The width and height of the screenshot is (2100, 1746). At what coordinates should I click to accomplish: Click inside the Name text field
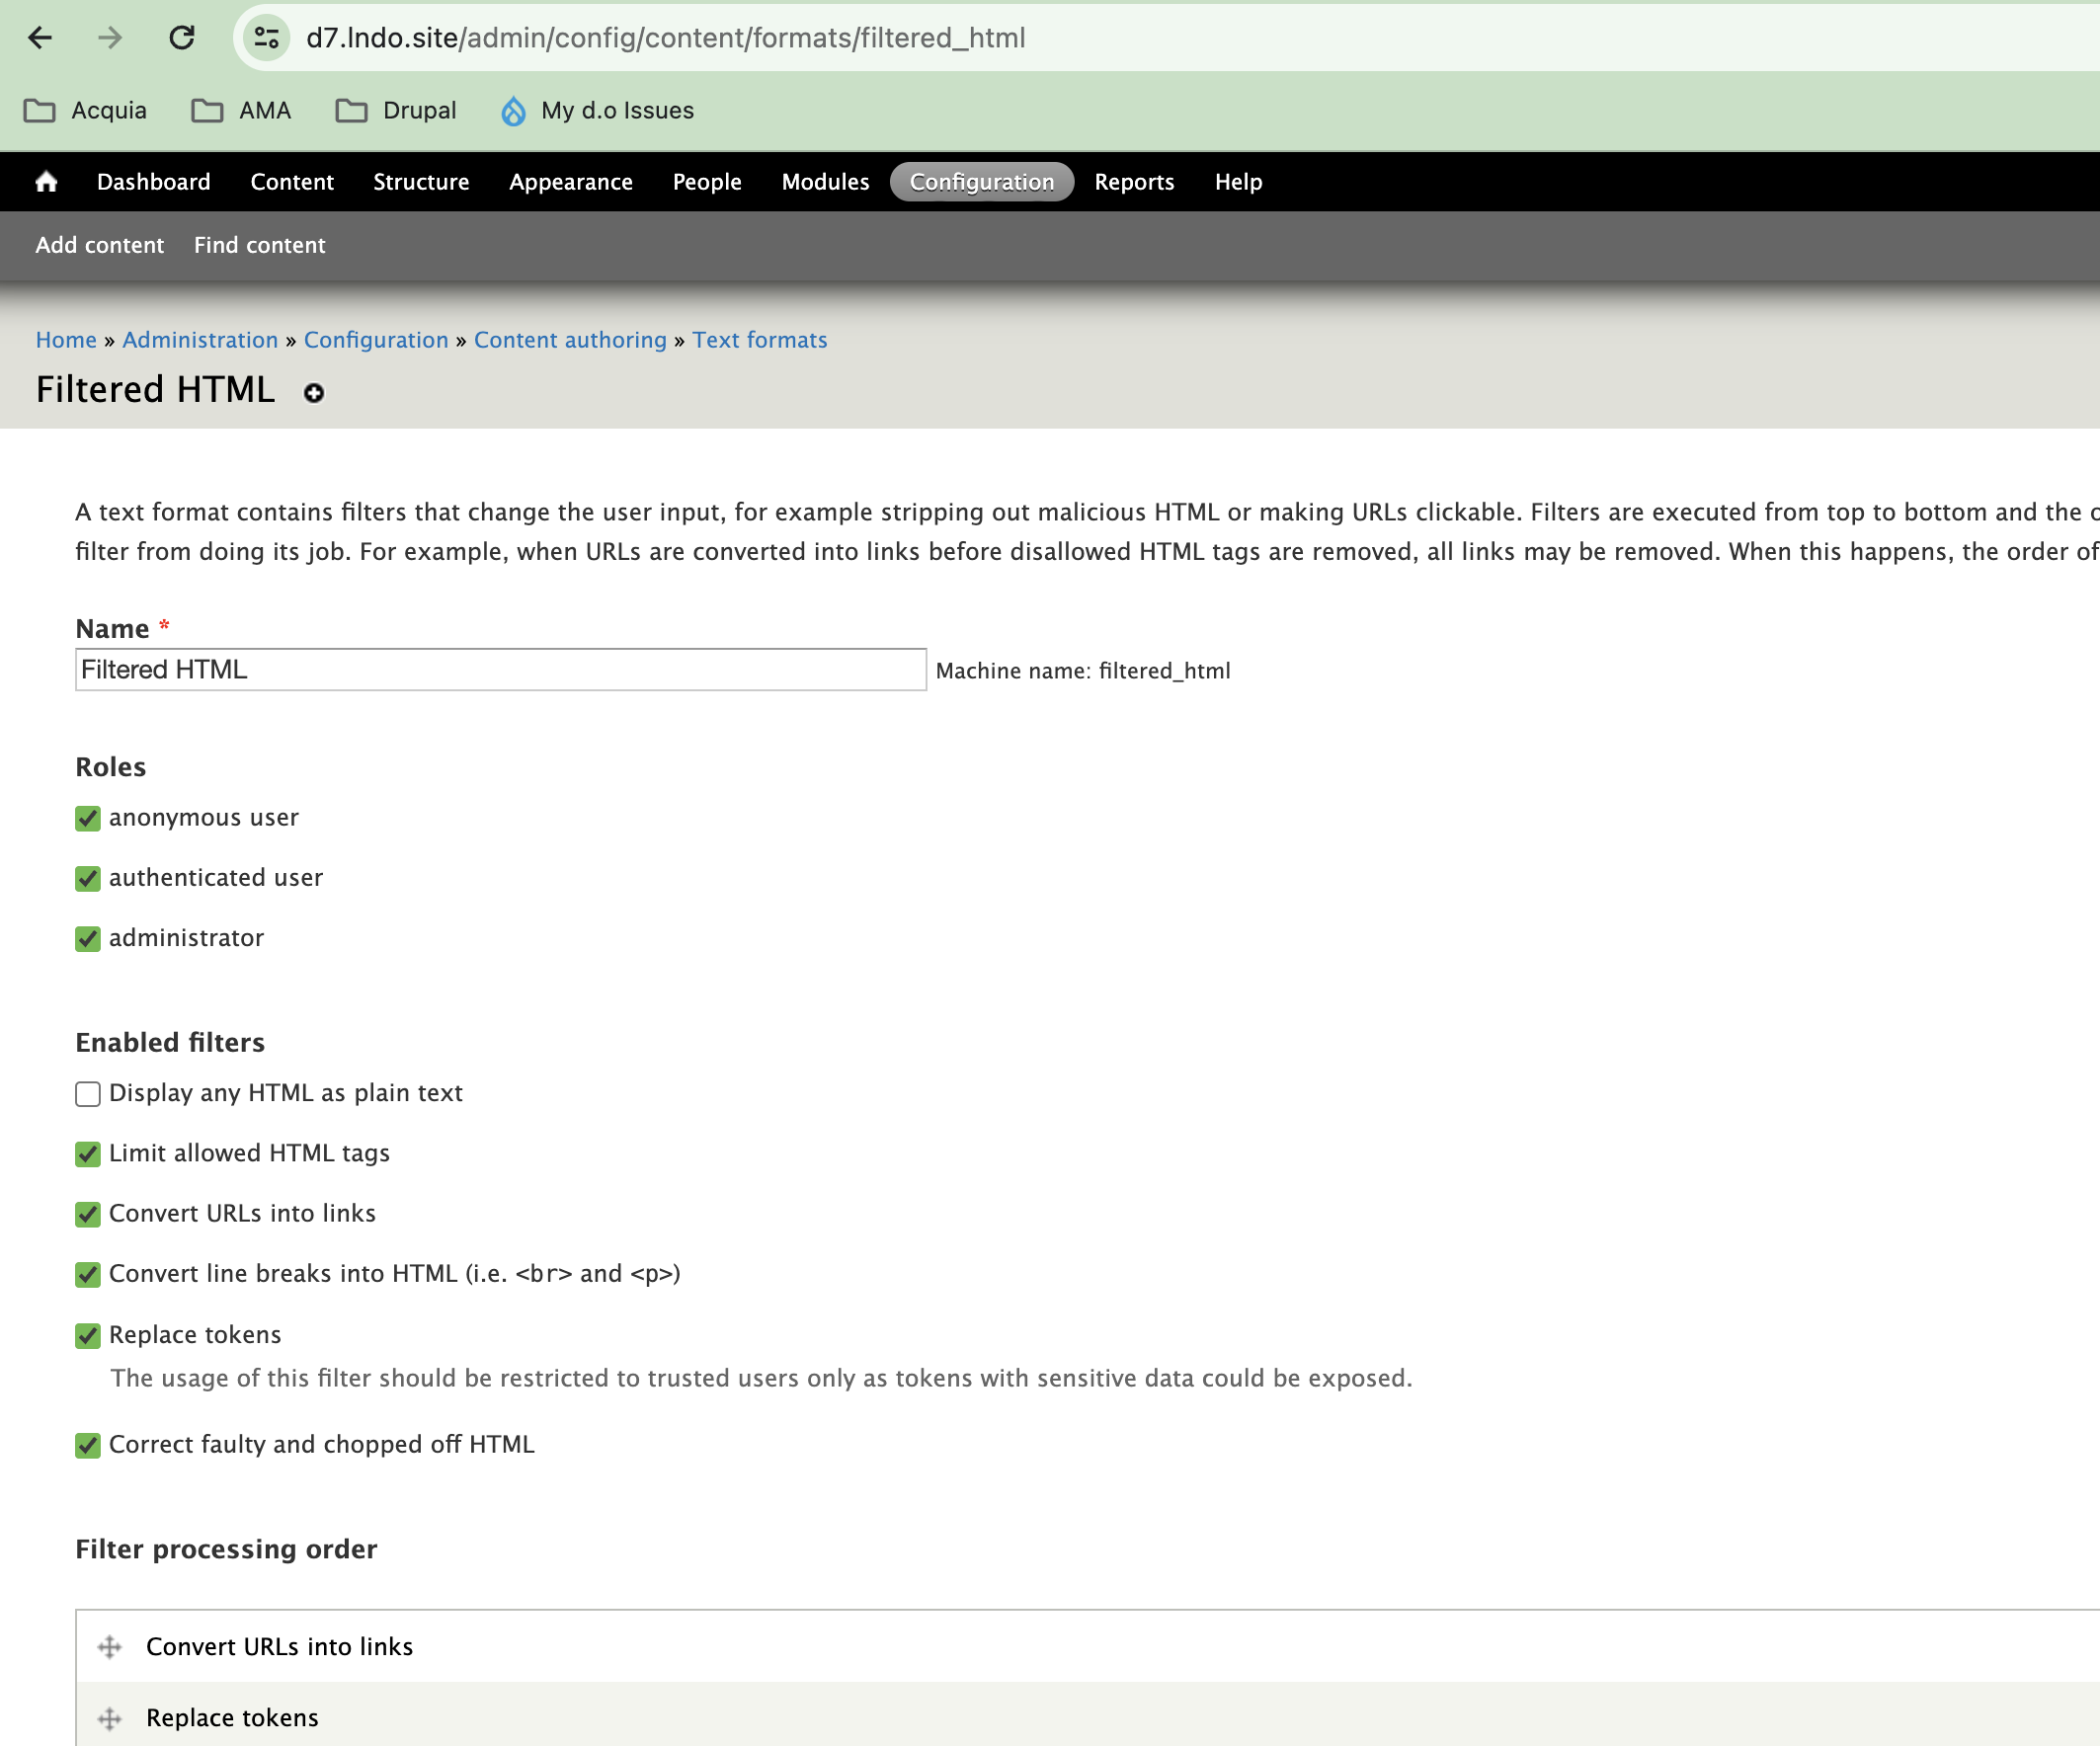[x=498, y=669]
